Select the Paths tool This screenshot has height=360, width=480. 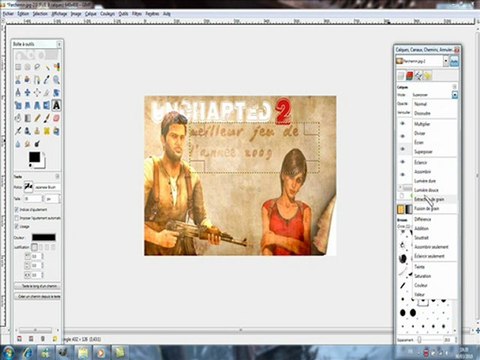(x=37, y=80)
